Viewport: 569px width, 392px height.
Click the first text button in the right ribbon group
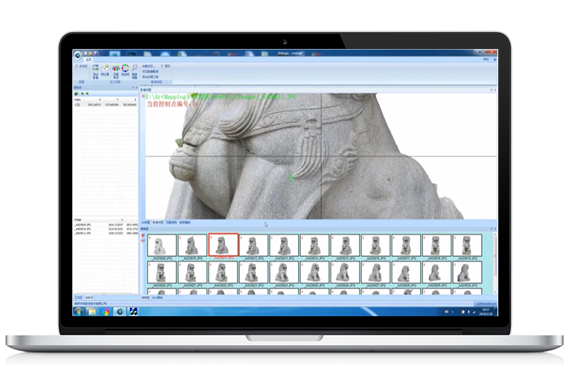click(x=148, y=66)
